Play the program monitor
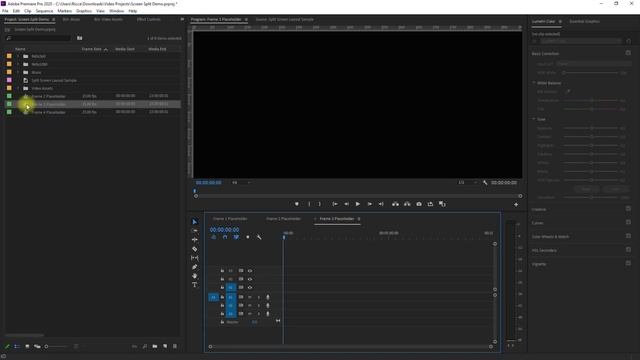Screen dimensions: 640x360 358,204
